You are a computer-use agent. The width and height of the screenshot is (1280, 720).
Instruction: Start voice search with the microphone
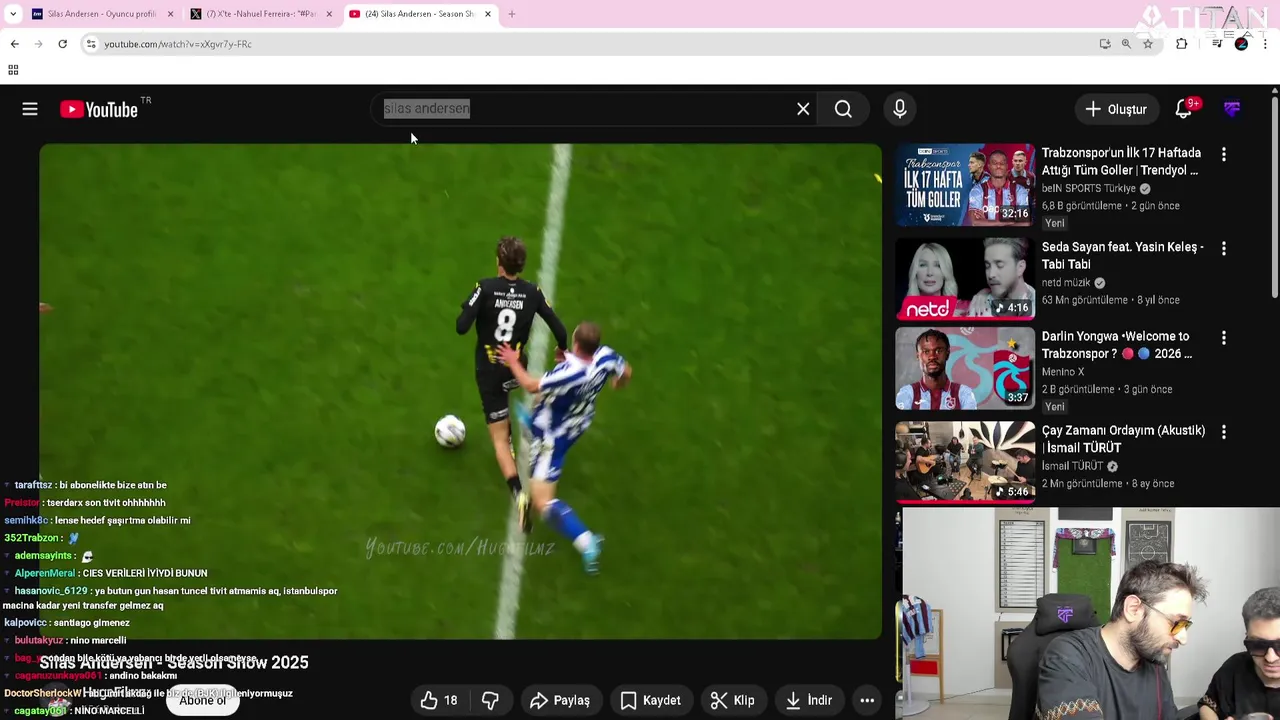click(900, 109)
